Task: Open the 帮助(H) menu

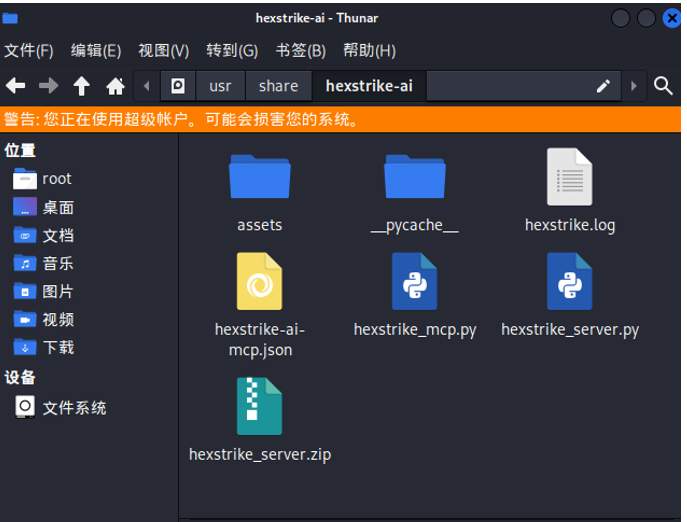Action: (370, 51)
